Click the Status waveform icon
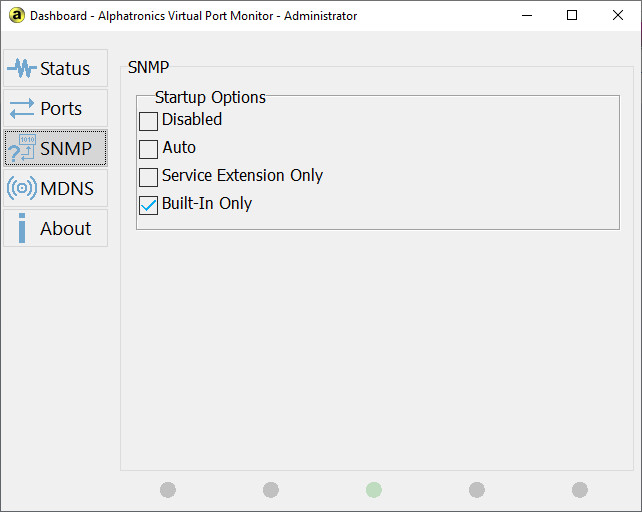The image size is (642, 512). (22, 69)
